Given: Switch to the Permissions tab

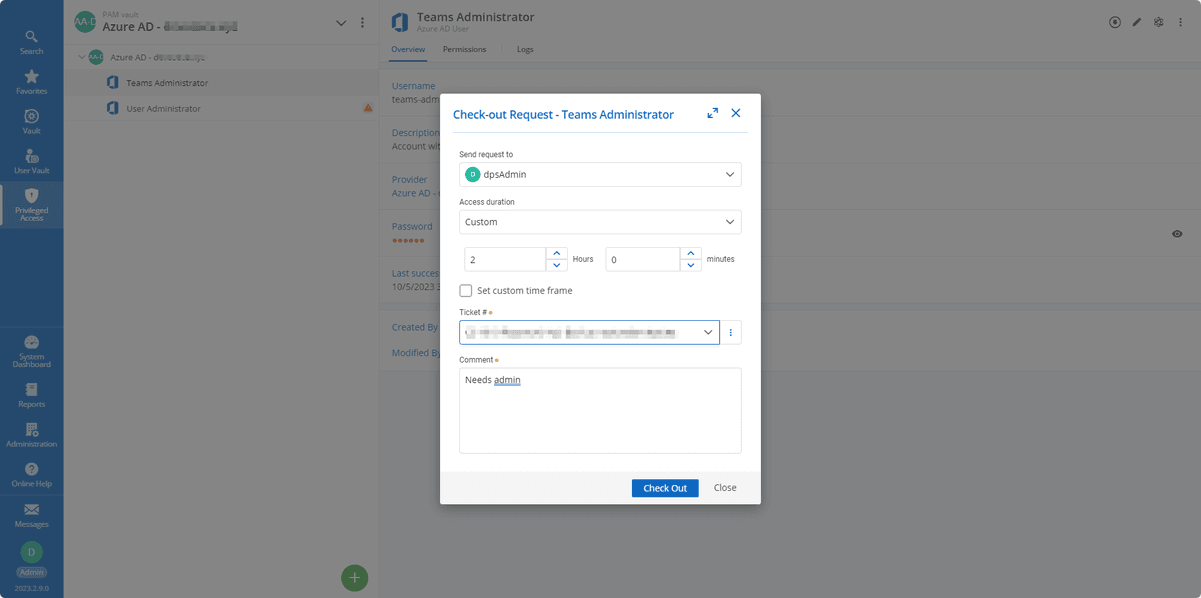Looking at the screenshot, I should point(464,49).
